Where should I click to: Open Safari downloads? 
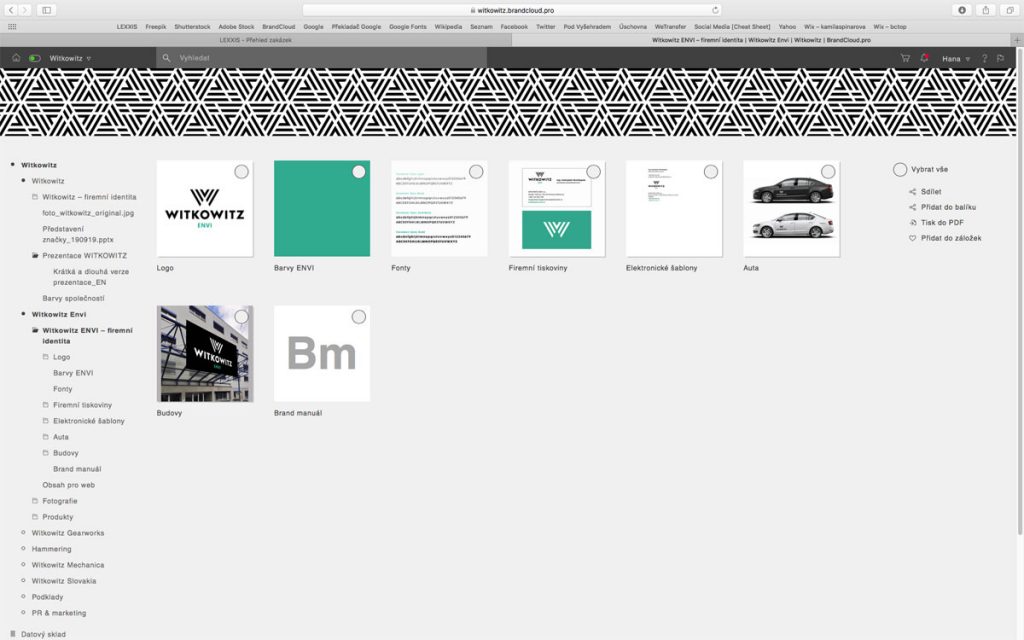click(x=961, y=10)
